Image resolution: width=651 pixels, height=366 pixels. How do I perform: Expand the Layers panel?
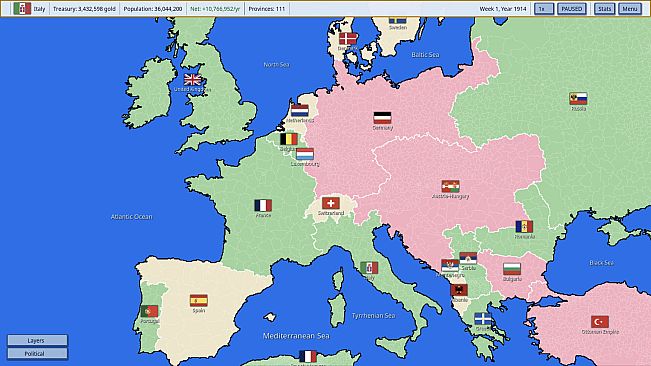pos(37,340)
